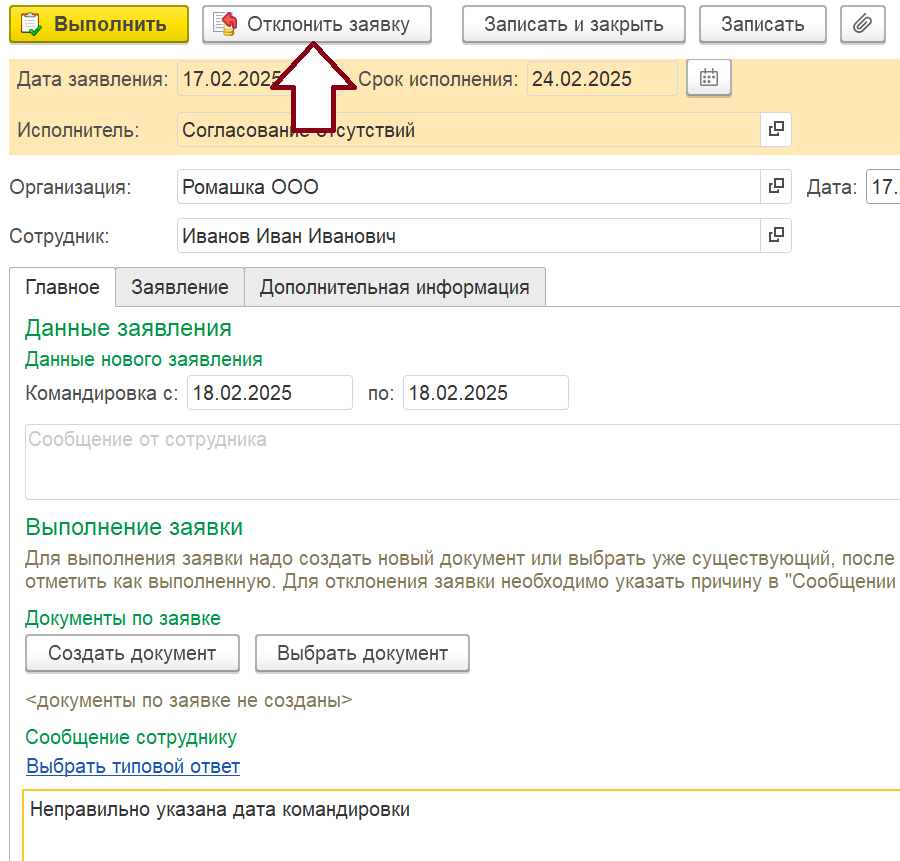Switch to the Заявление tab
This screenshot has height=861, width=900.
click(180, 287)
